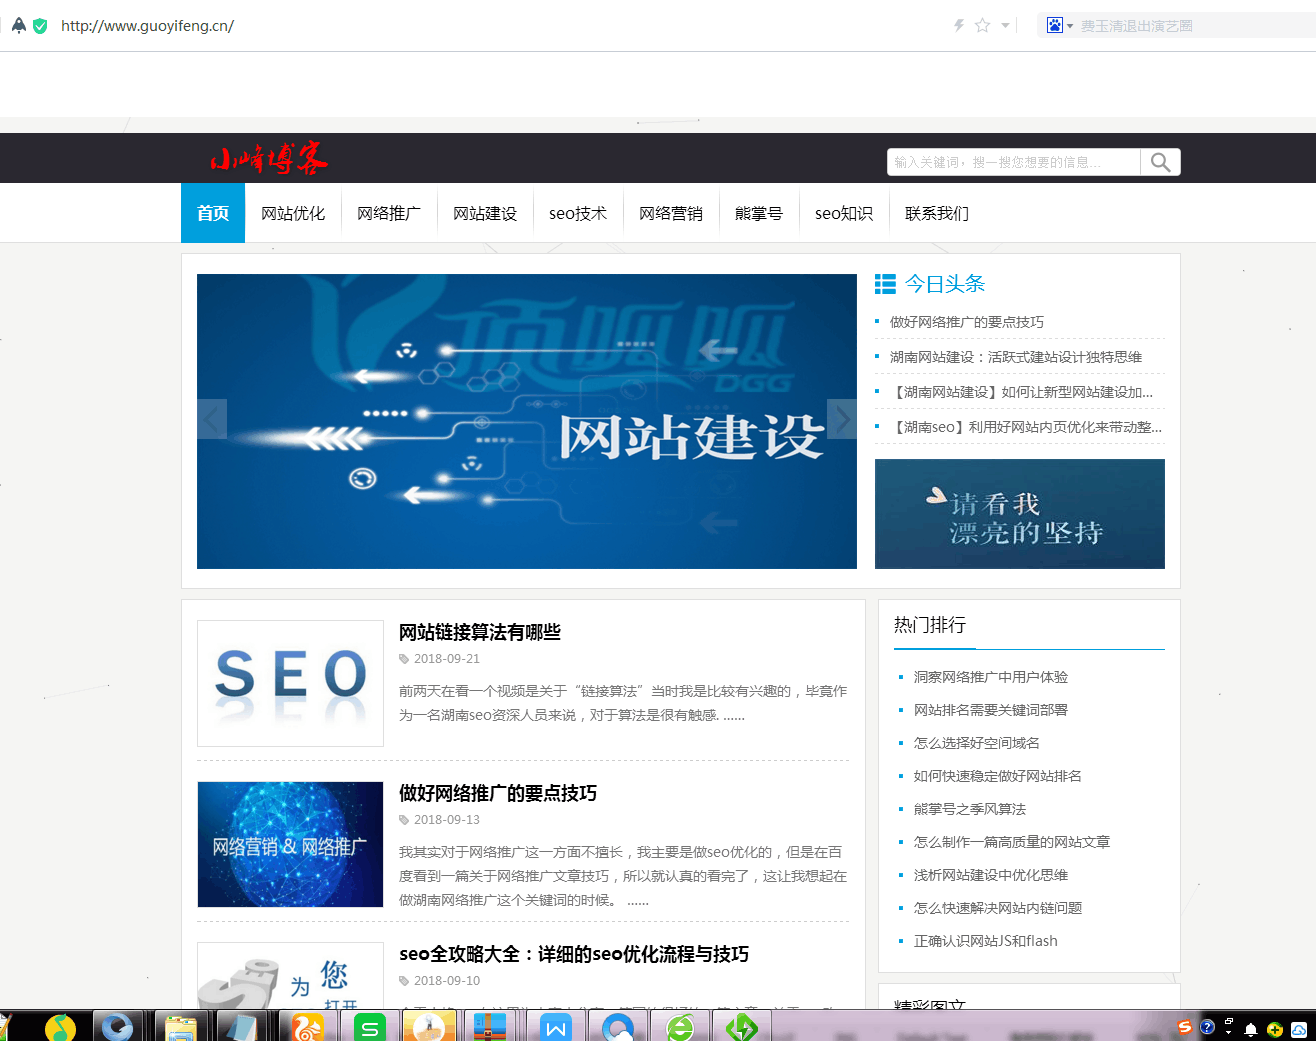Click the lightning speed mode icon
The height and width of the screenshot is (1041, 1316).
click(958, 25)
